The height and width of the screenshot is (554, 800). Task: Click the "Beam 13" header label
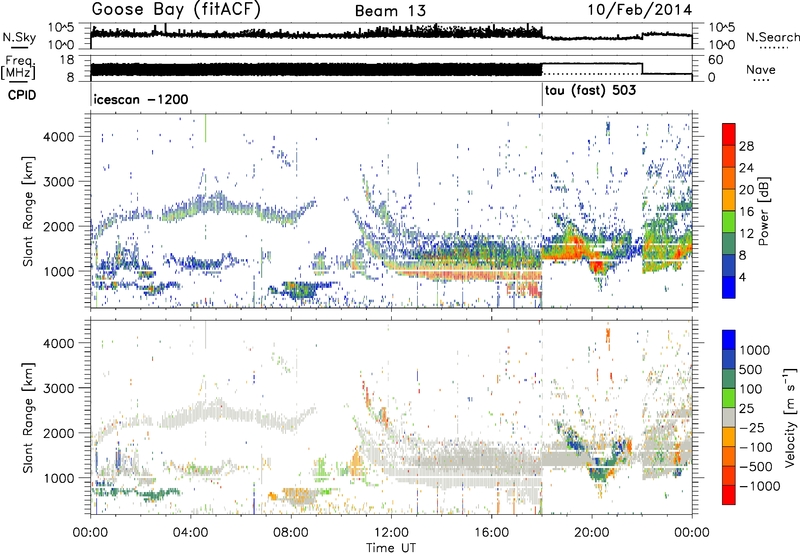click(390, 11)
